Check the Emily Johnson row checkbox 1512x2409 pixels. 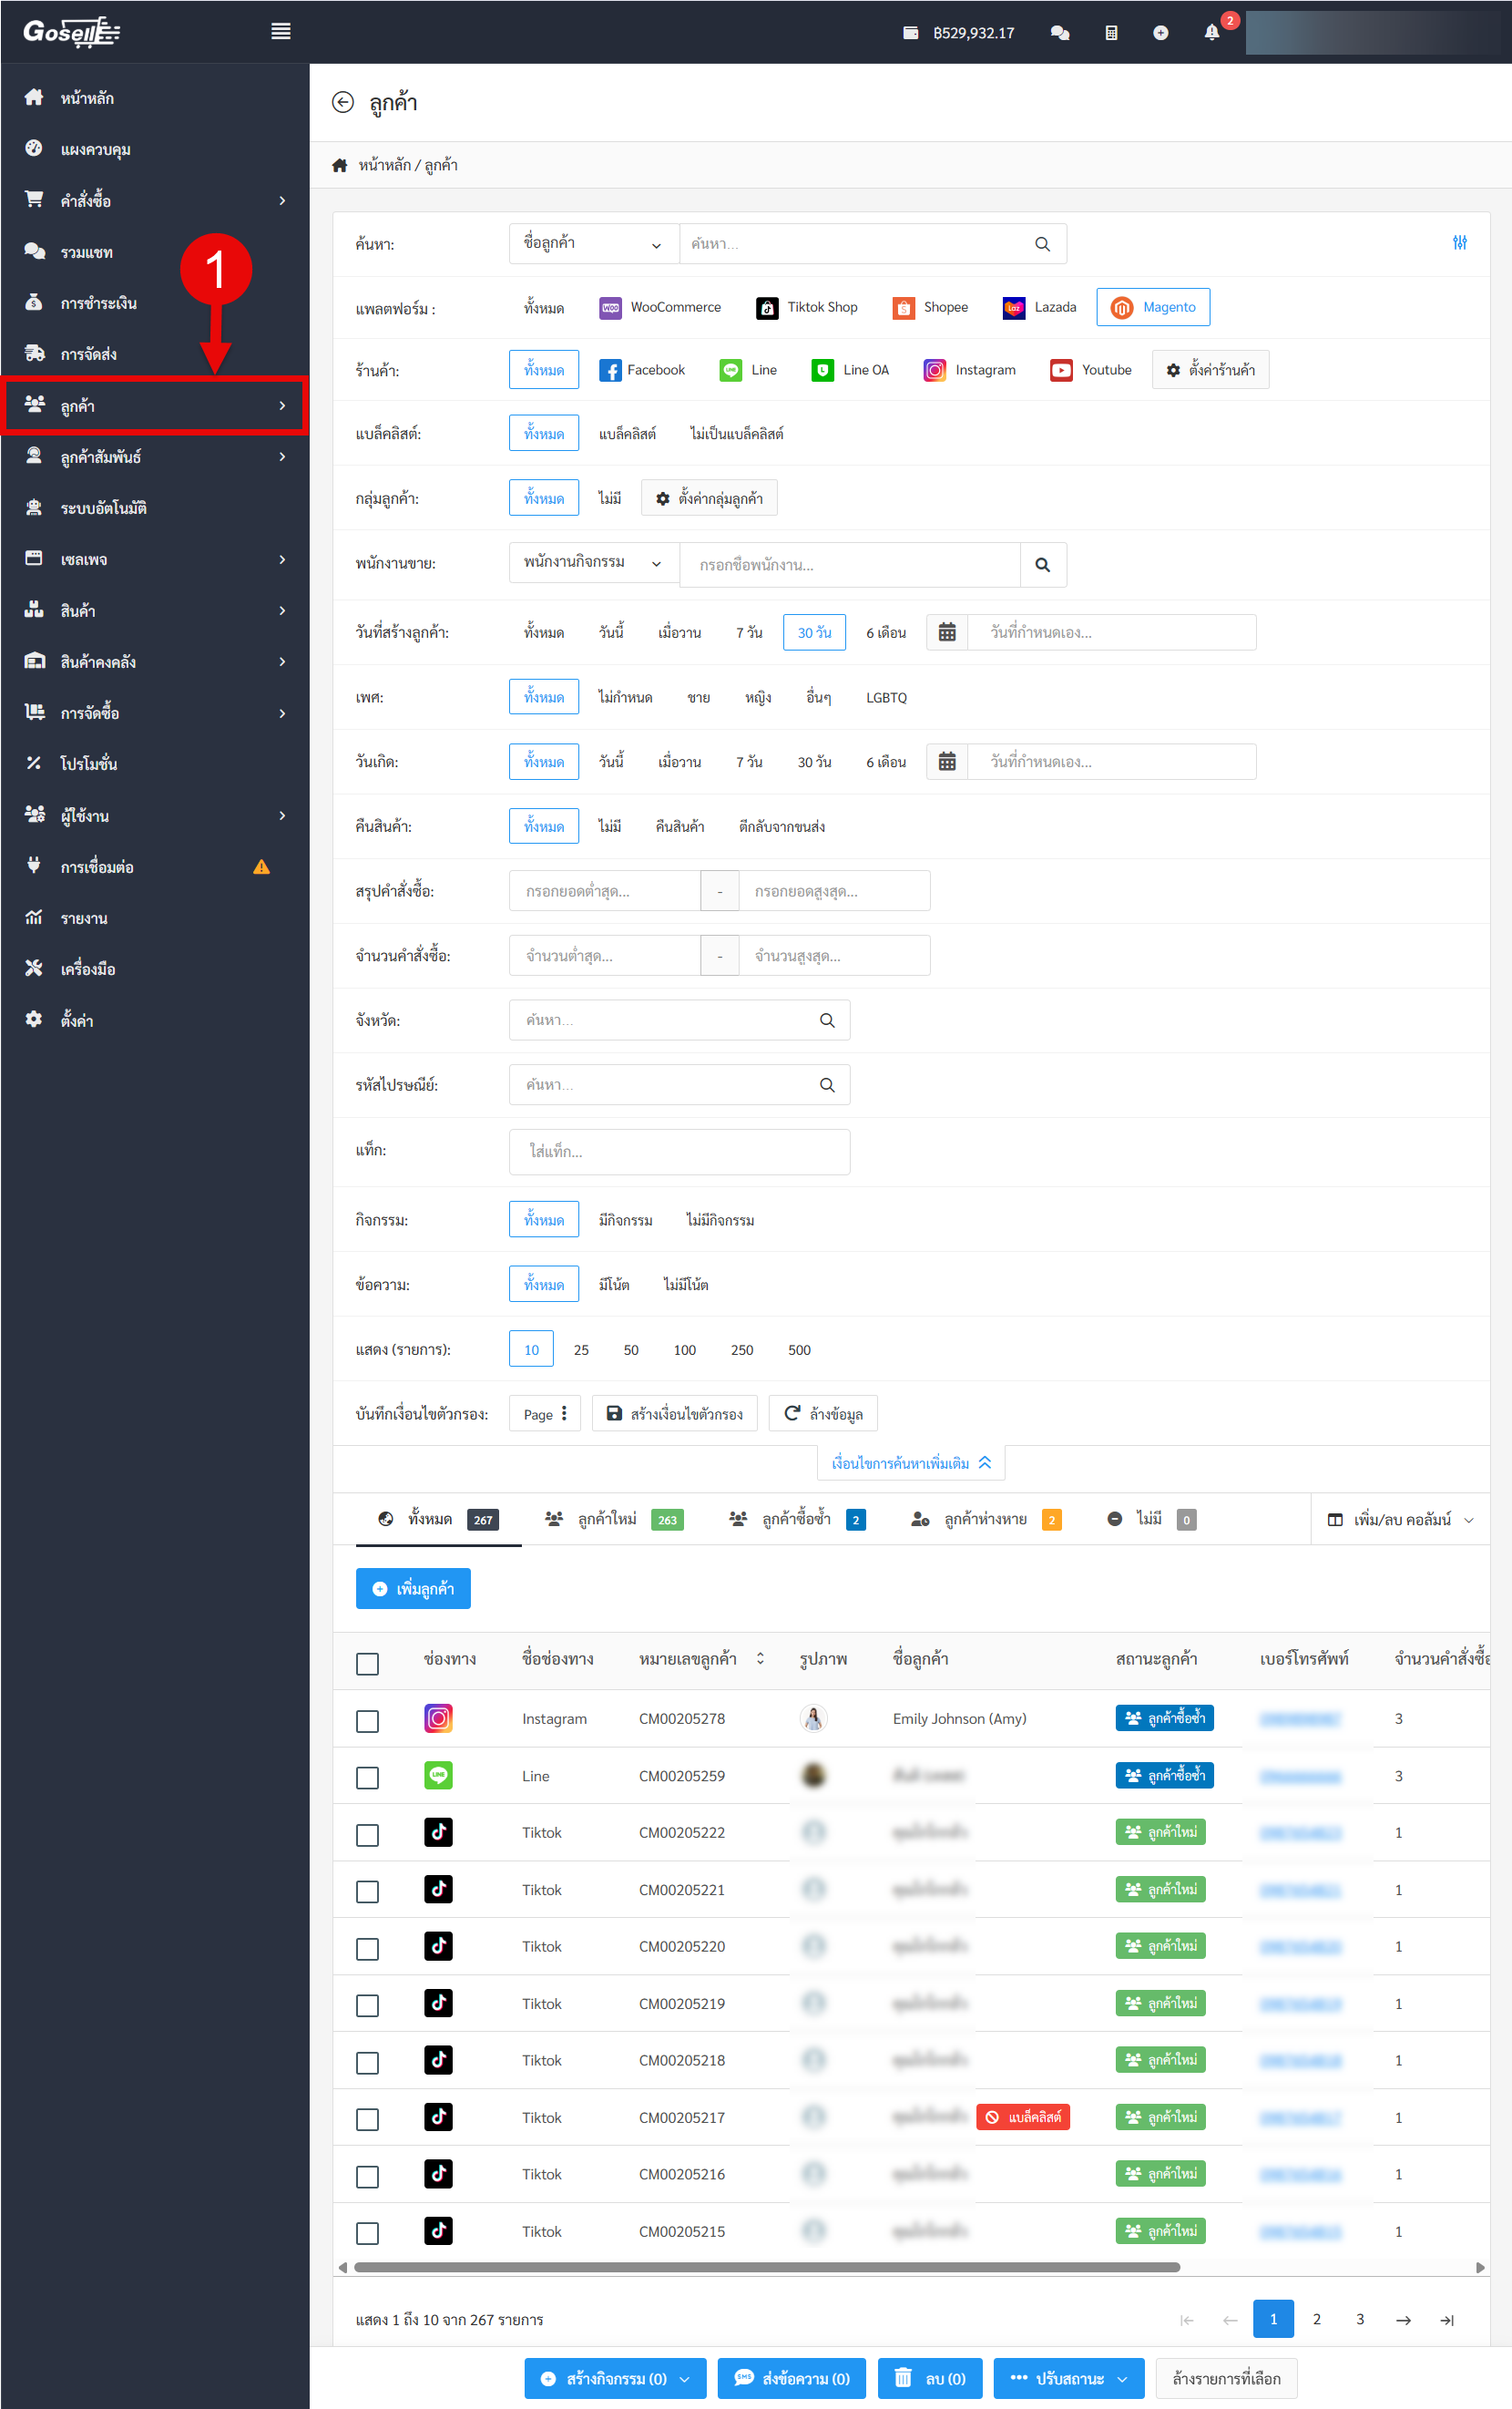tap(368, 1720)
